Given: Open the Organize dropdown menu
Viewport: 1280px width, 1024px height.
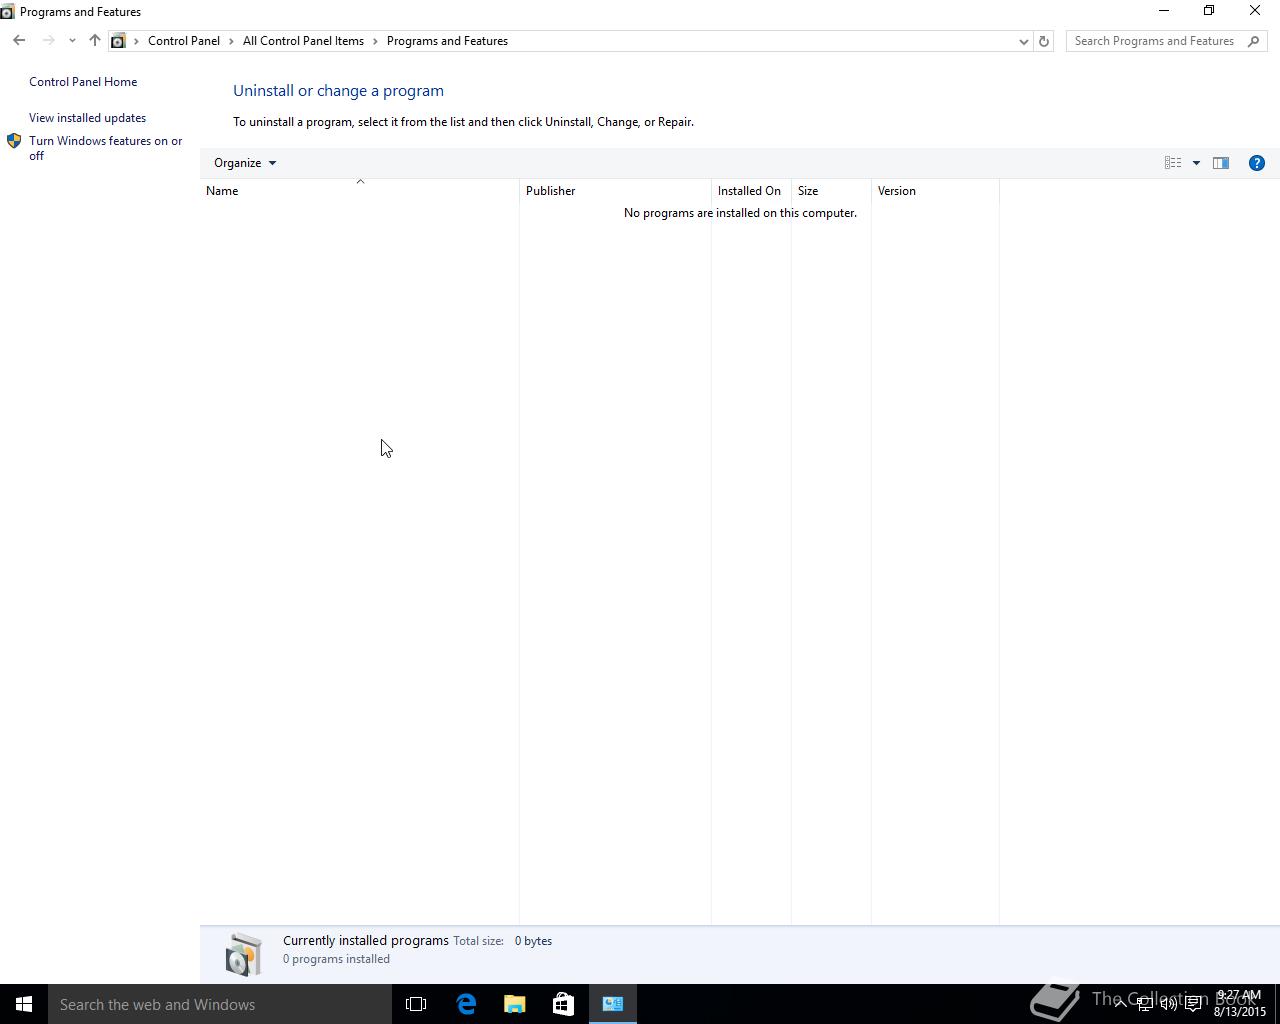Looking at the screenshot, I should click(x=244, y=163).
